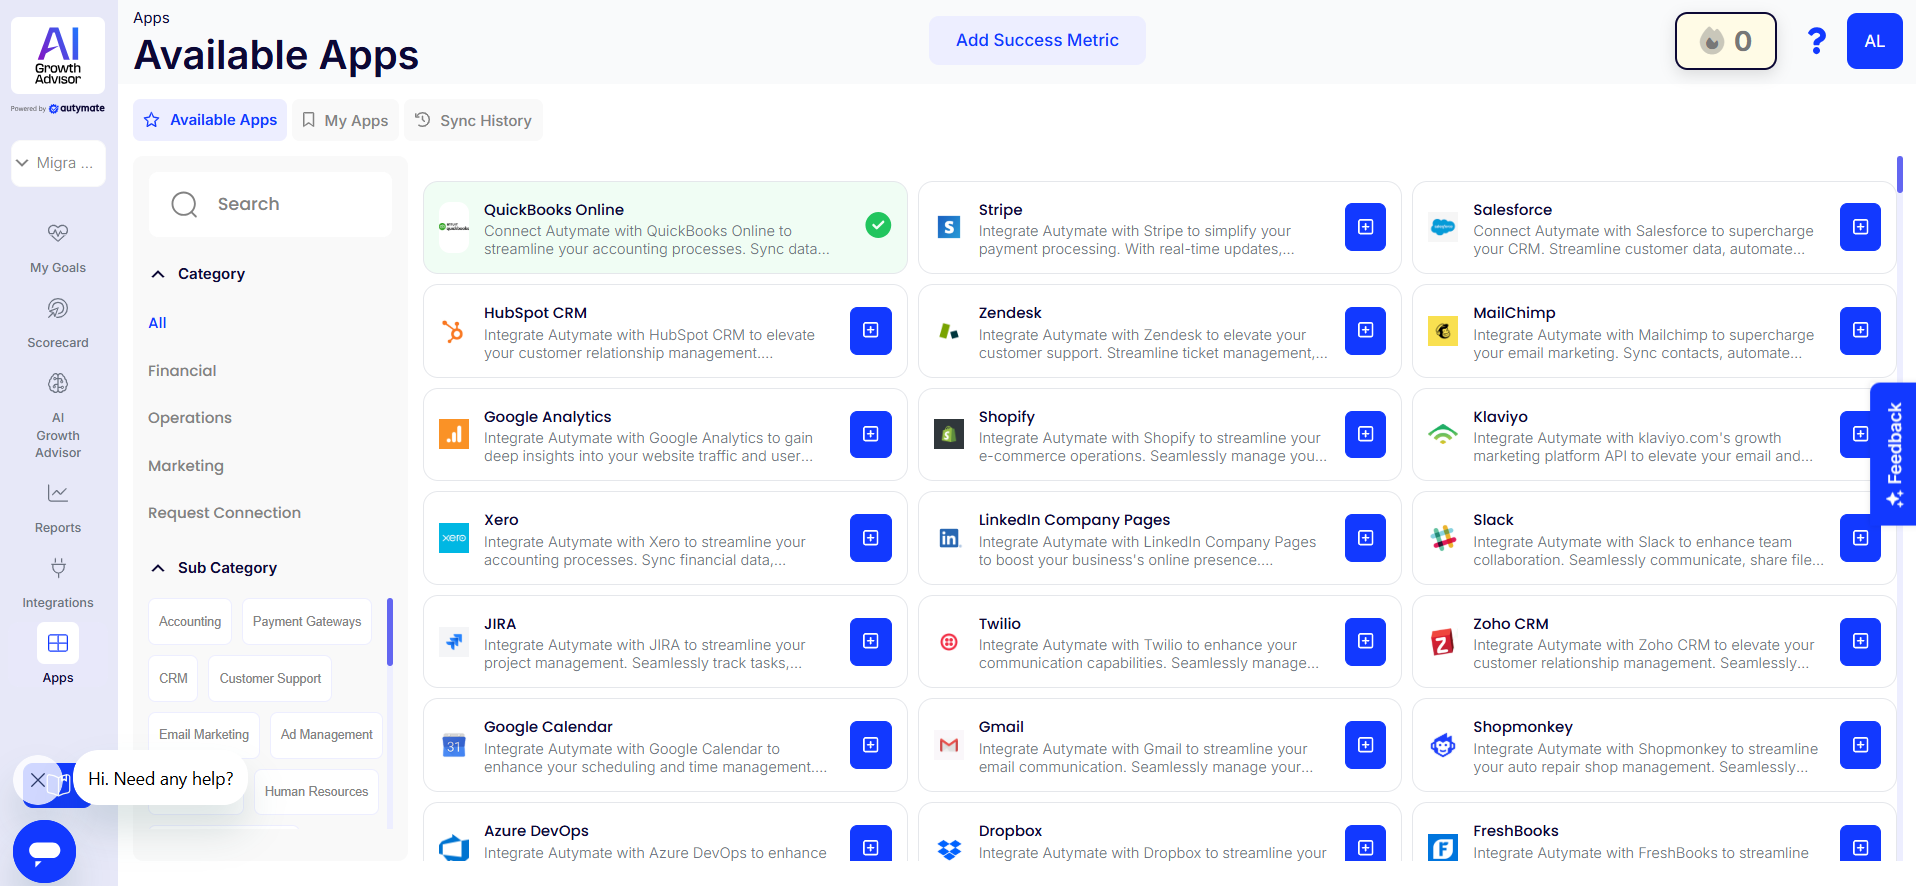
Task: Toggle the Payment Gateways filter chip
Action: [307, 622]
